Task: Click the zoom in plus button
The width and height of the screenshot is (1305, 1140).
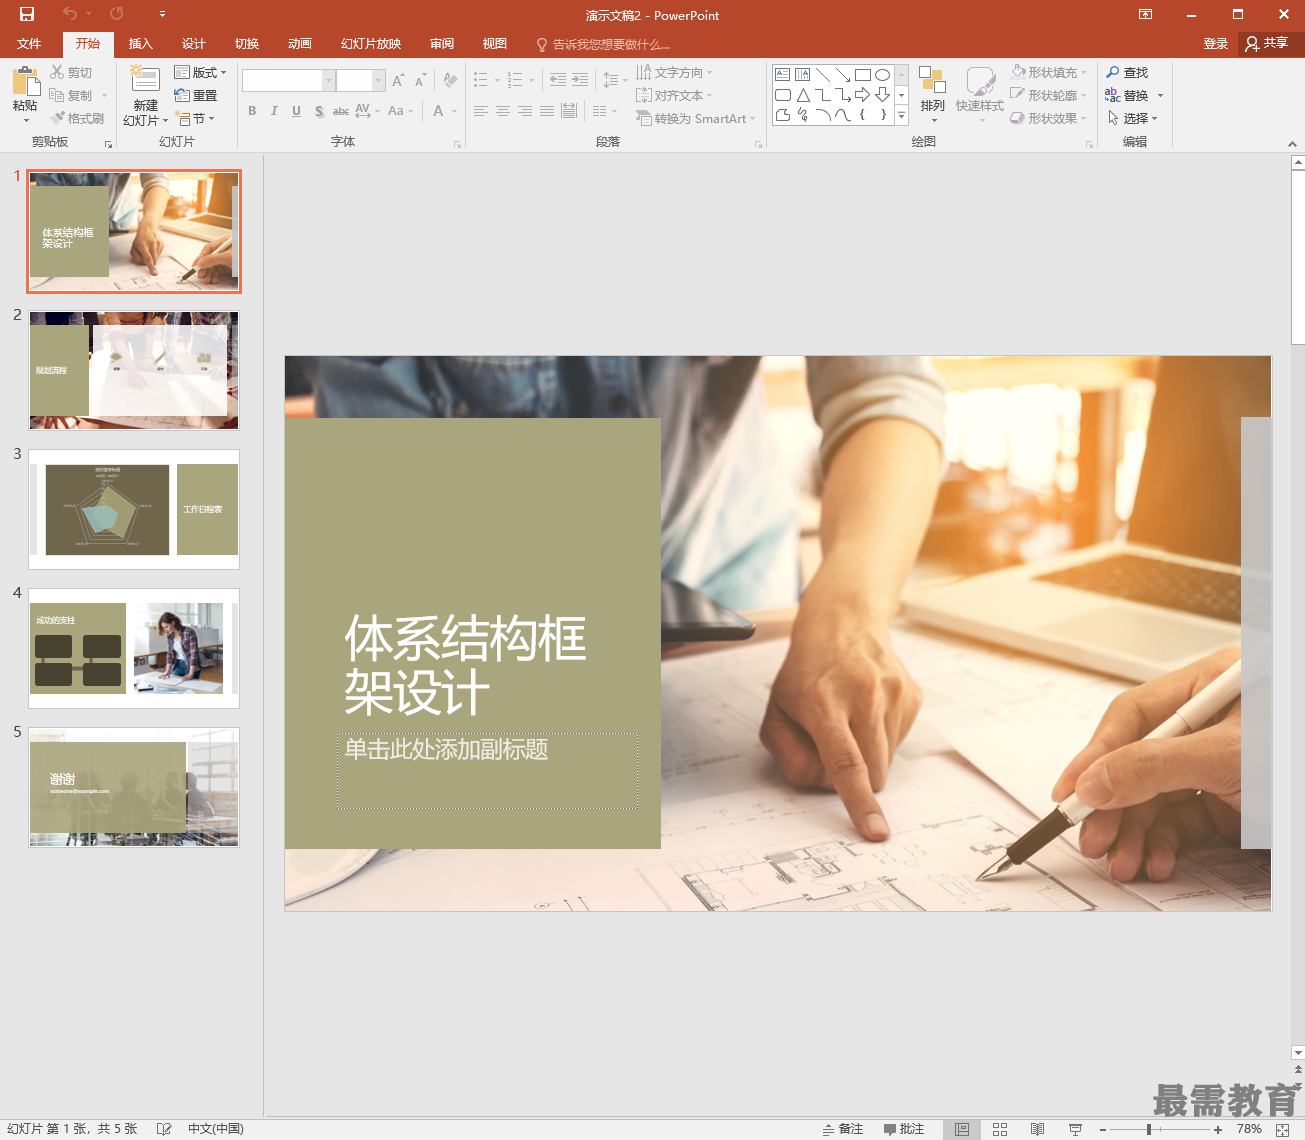Action: 1218,1129
